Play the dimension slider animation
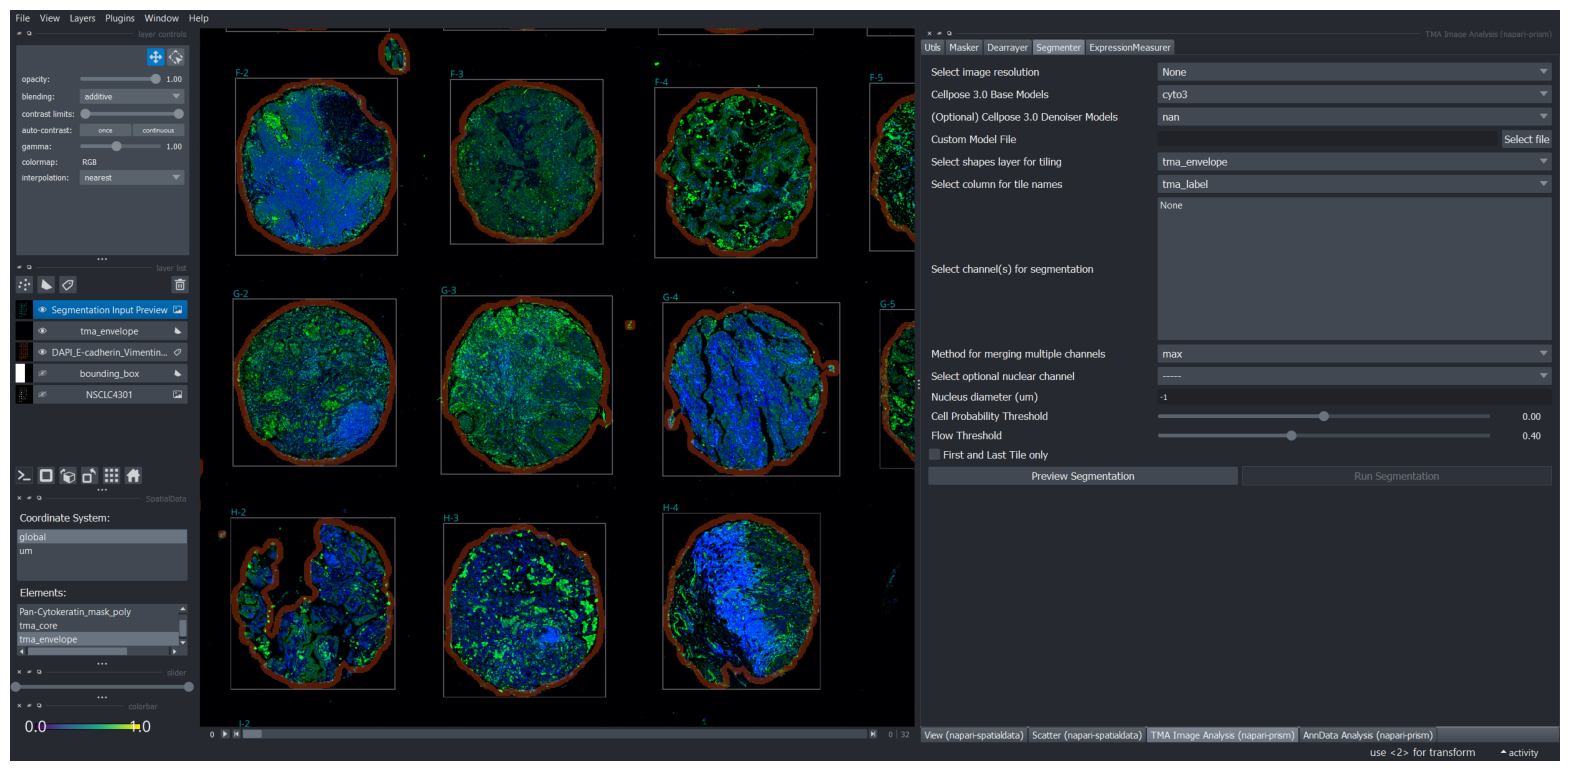 224,734
